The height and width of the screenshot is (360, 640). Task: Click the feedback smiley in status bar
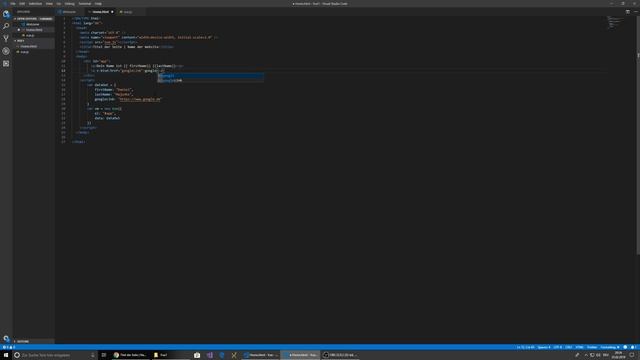coord(625,347)
